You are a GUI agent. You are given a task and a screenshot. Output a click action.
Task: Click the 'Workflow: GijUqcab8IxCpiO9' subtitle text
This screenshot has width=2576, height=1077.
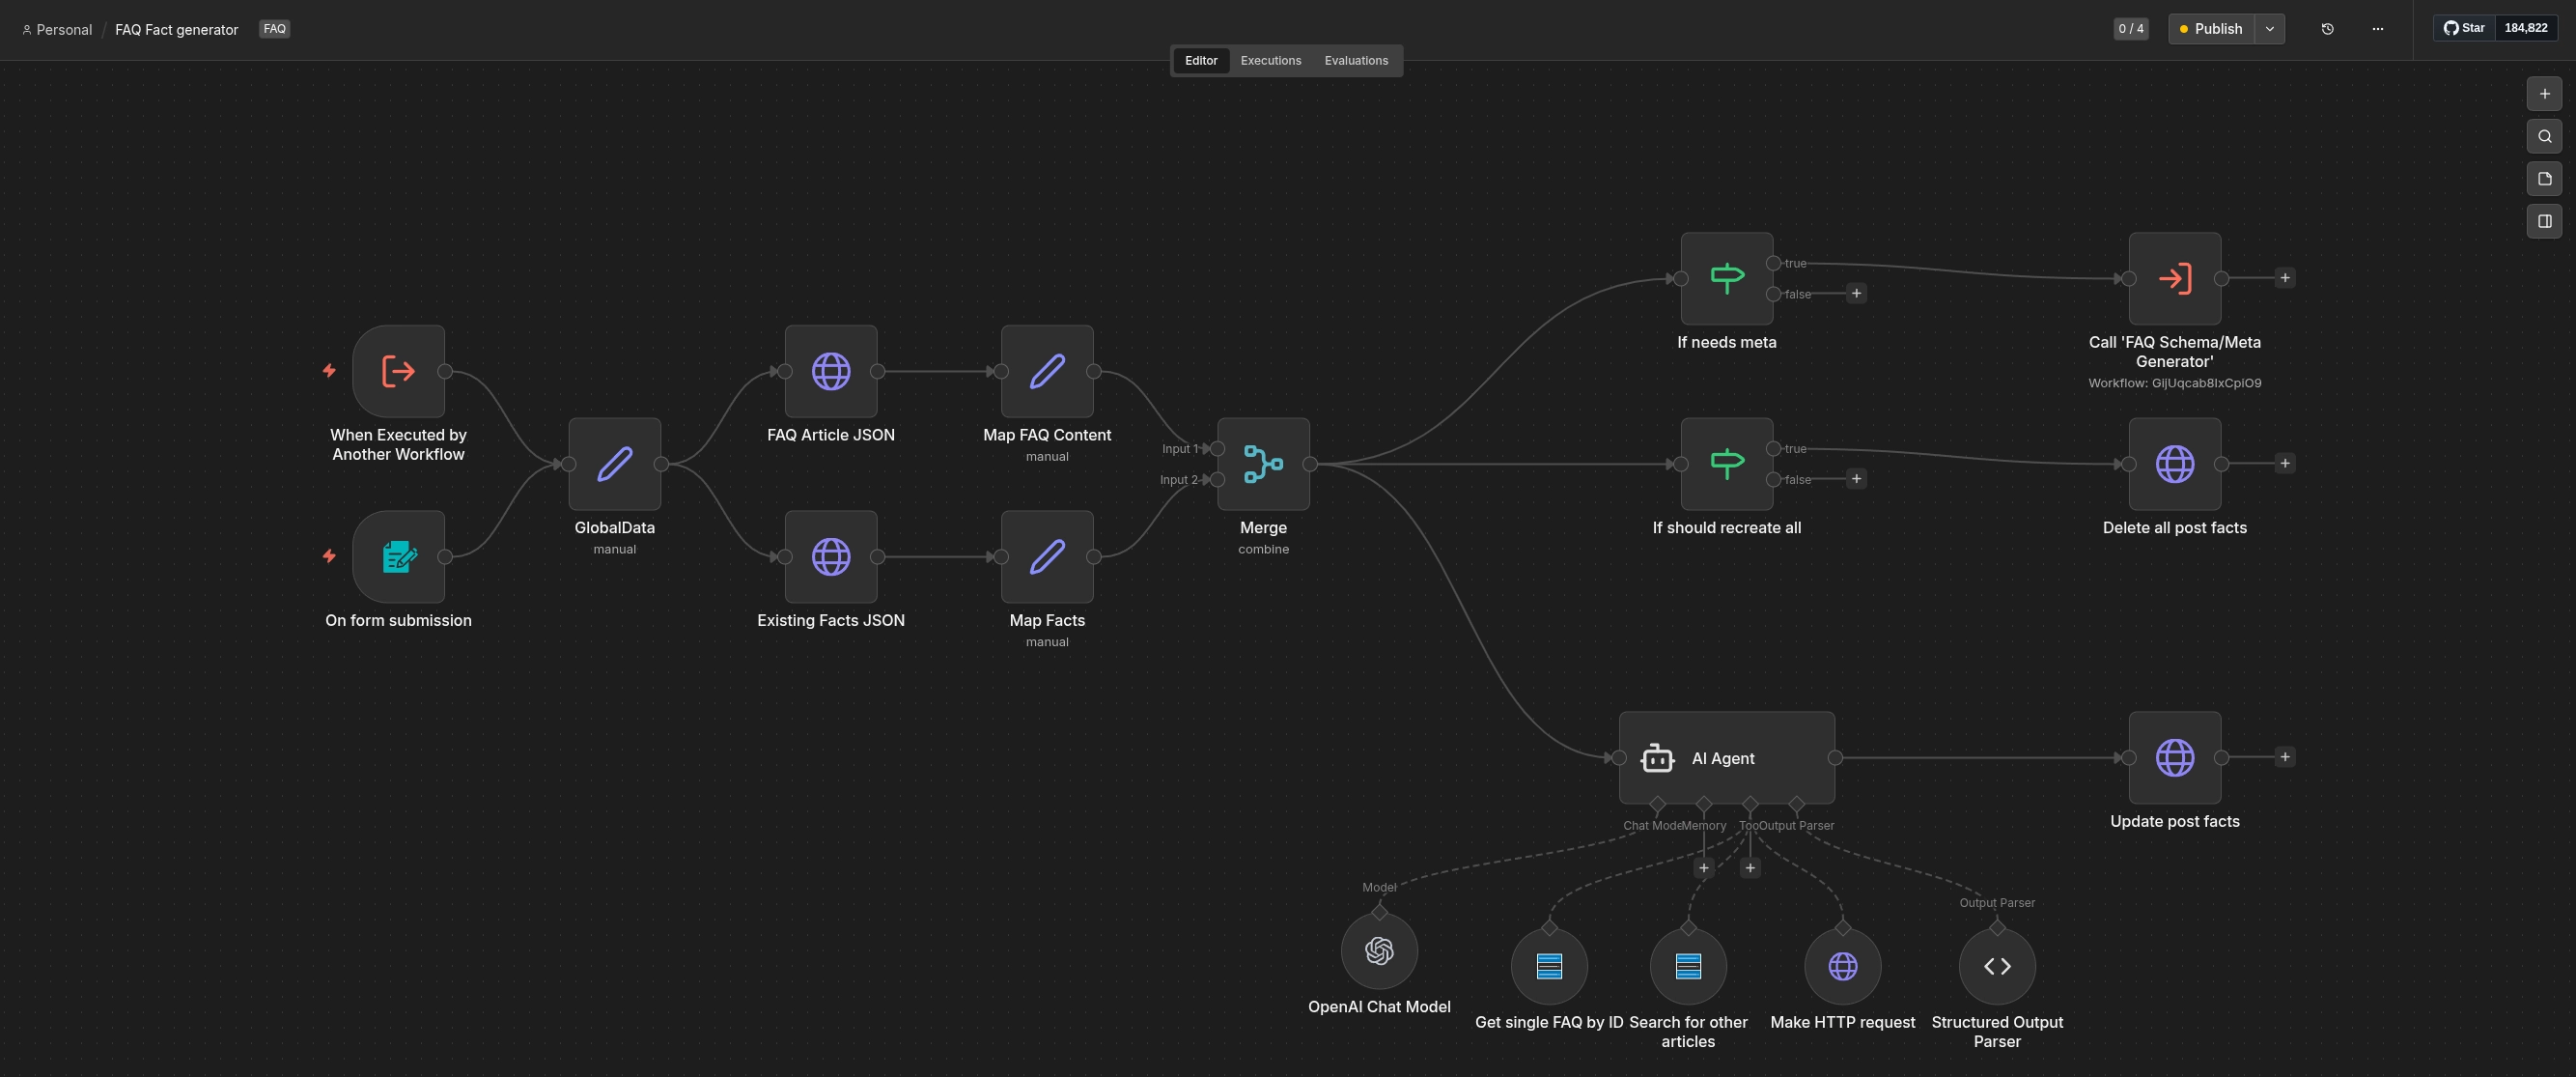click(x=2175, y=383)
